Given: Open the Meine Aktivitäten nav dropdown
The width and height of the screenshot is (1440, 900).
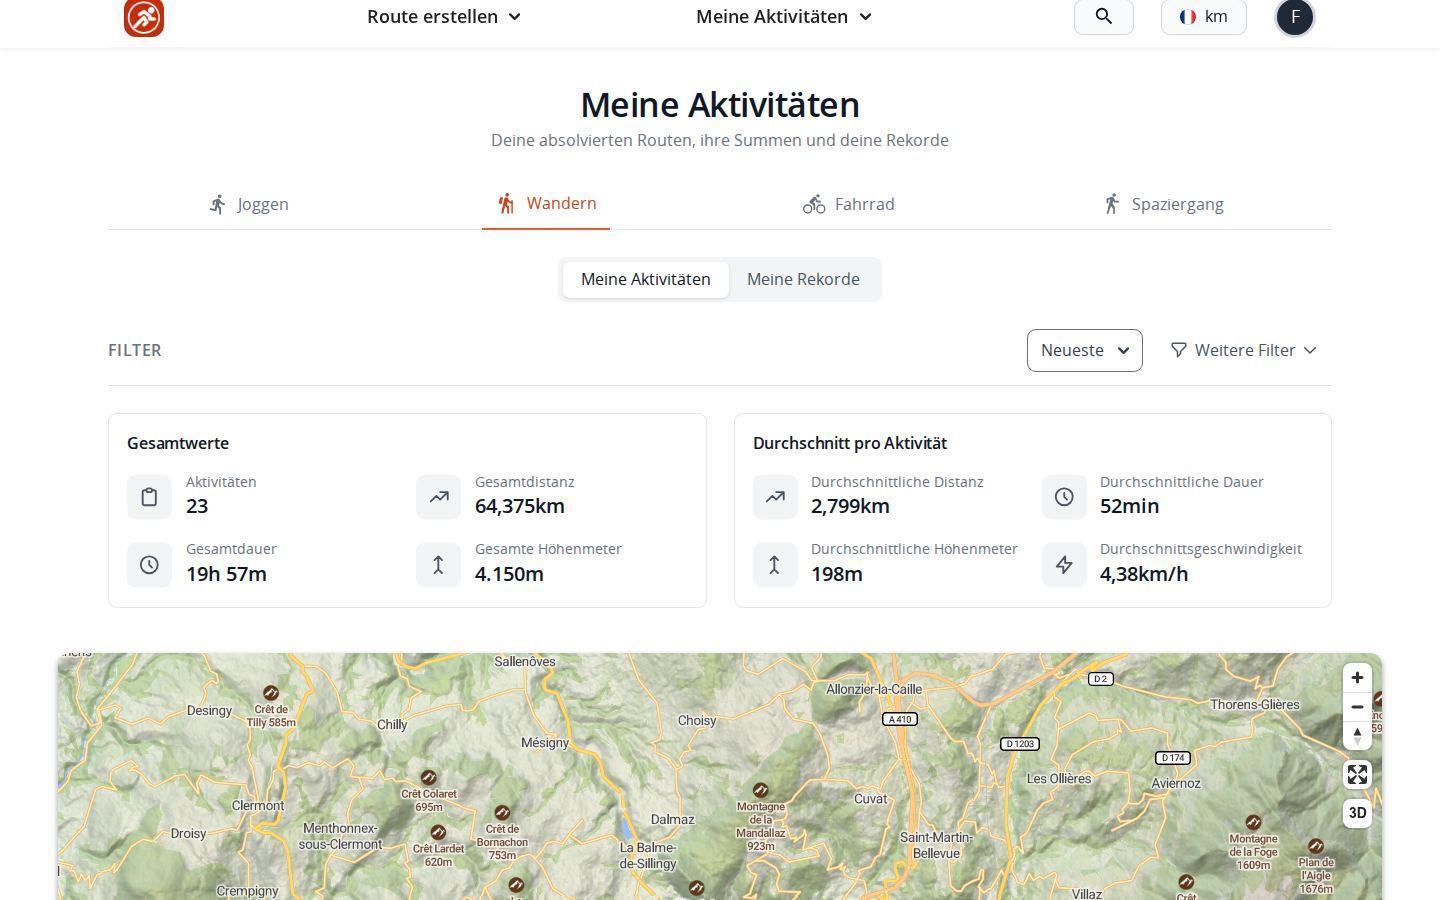Looking at the screenshot, I should point(784,16).
